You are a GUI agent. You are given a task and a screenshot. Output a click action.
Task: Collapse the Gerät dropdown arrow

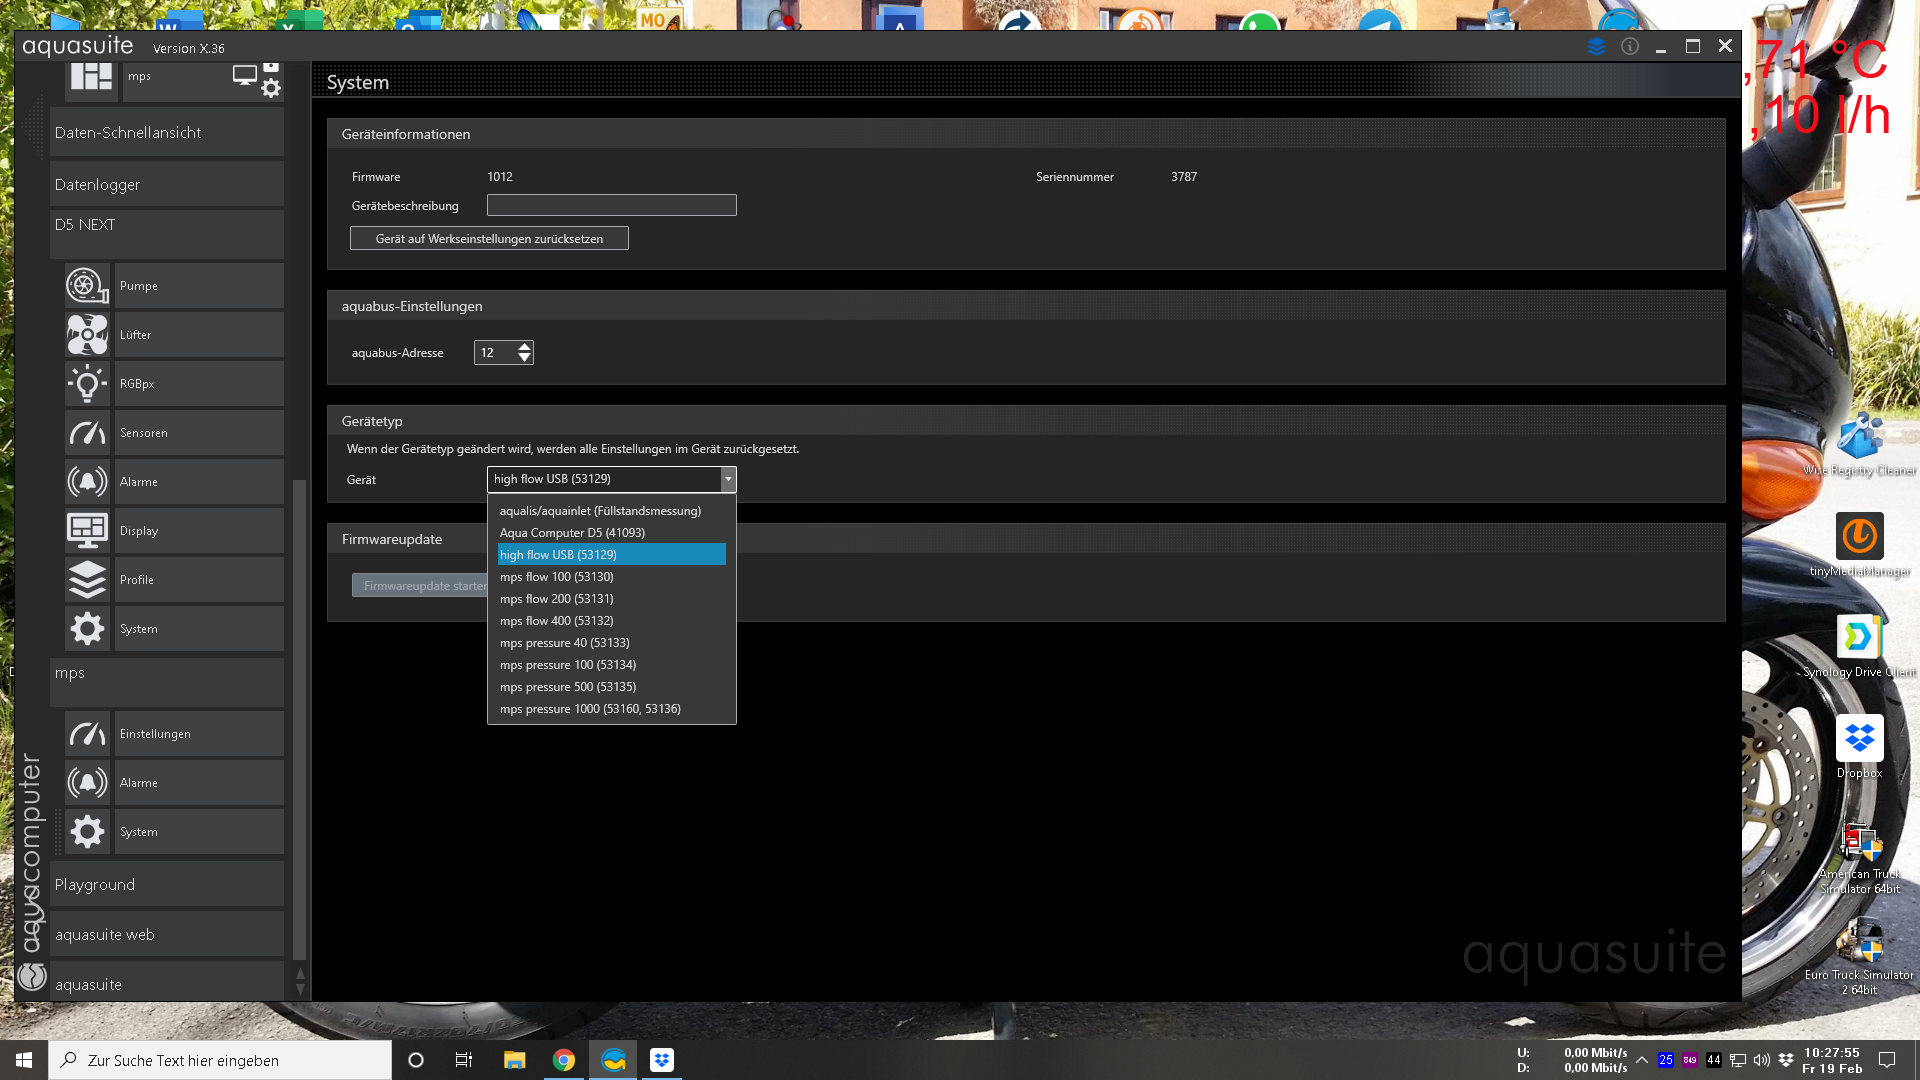pyautogui.click(x=728, y=480)
